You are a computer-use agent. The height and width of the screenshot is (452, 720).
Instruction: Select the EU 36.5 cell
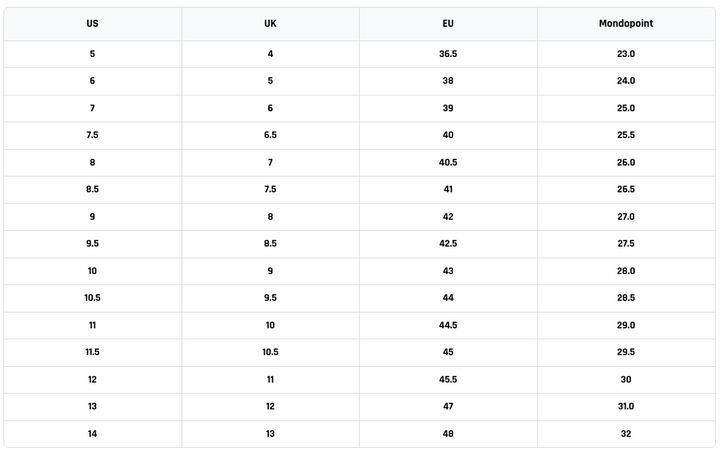coord(448,54)
